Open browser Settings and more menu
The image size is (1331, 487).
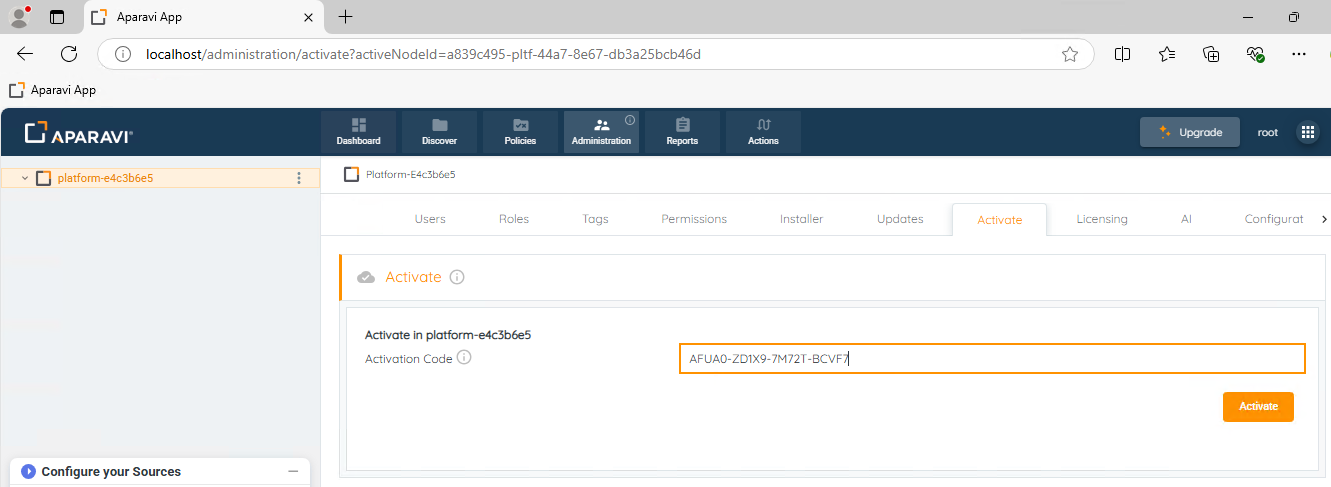tap(1299, 54)
